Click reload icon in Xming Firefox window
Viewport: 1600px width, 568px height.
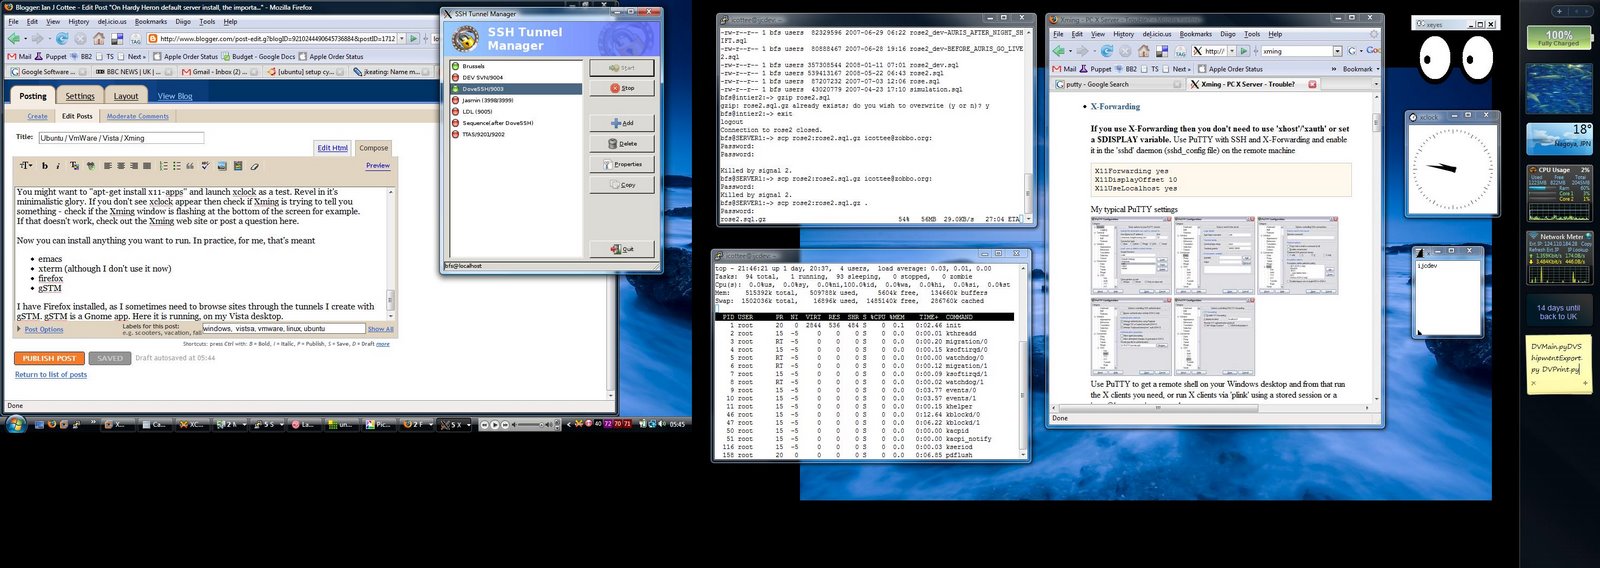tap(1106, 50)
